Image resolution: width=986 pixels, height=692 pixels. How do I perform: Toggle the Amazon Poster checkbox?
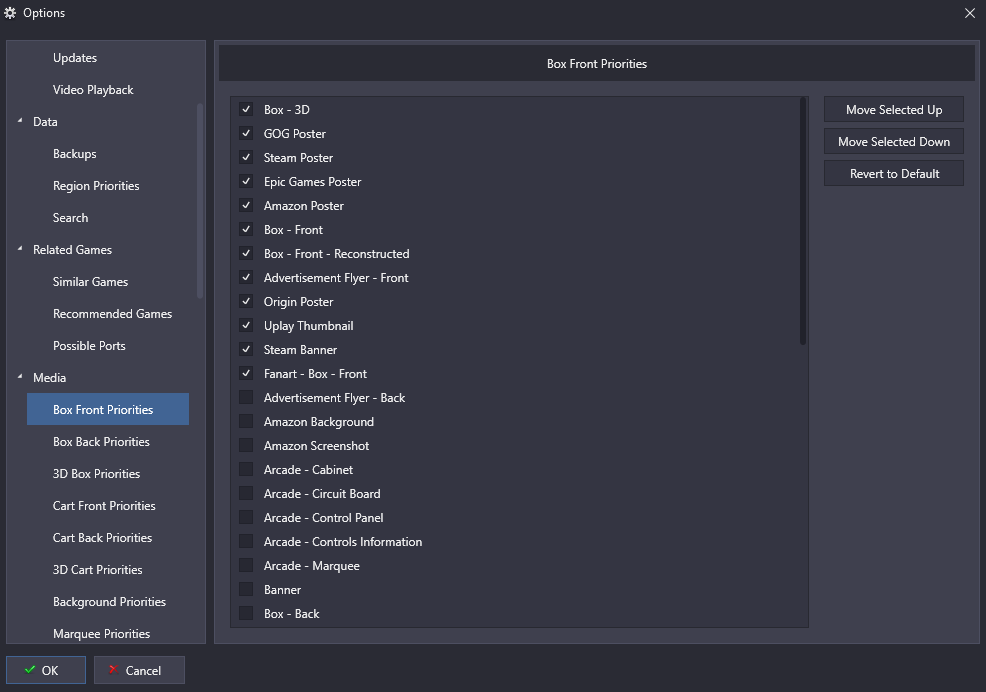tap(246, 205)
